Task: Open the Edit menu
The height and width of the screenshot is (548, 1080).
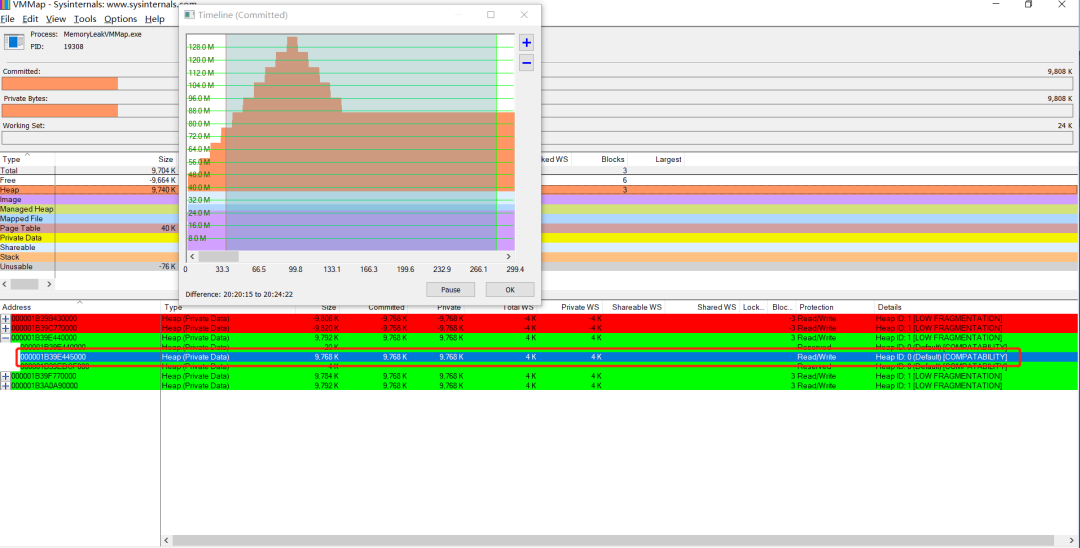Action: (30, 19)
